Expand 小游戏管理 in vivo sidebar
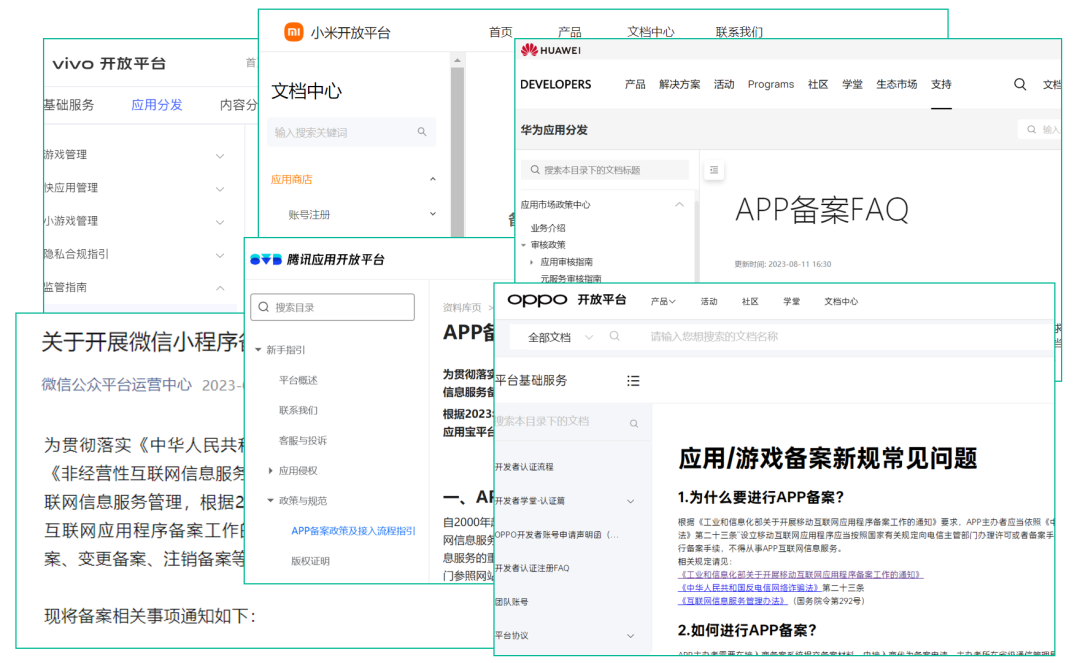The image size is (1080, 663). 220,222
